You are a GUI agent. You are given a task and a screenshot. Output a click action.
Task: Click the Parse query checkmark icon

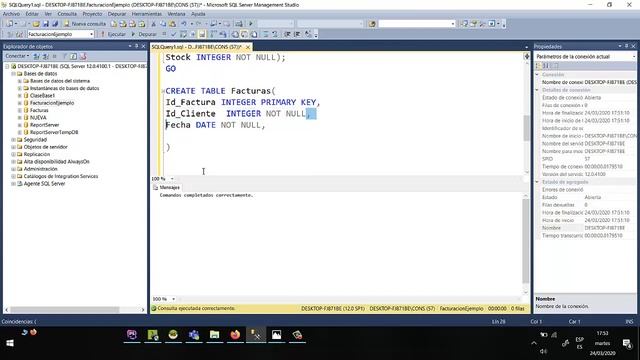(173, 34)
